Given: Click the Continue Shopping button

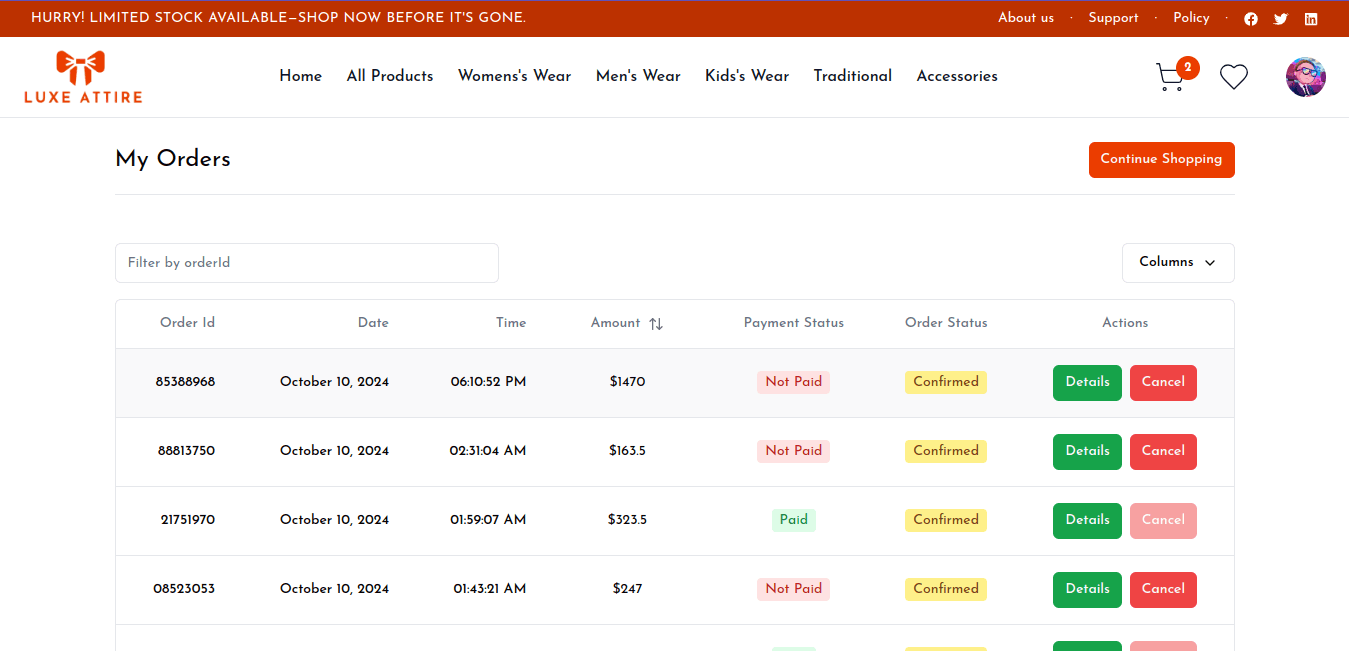Looking at the screenshot, I should (1161, 160).
